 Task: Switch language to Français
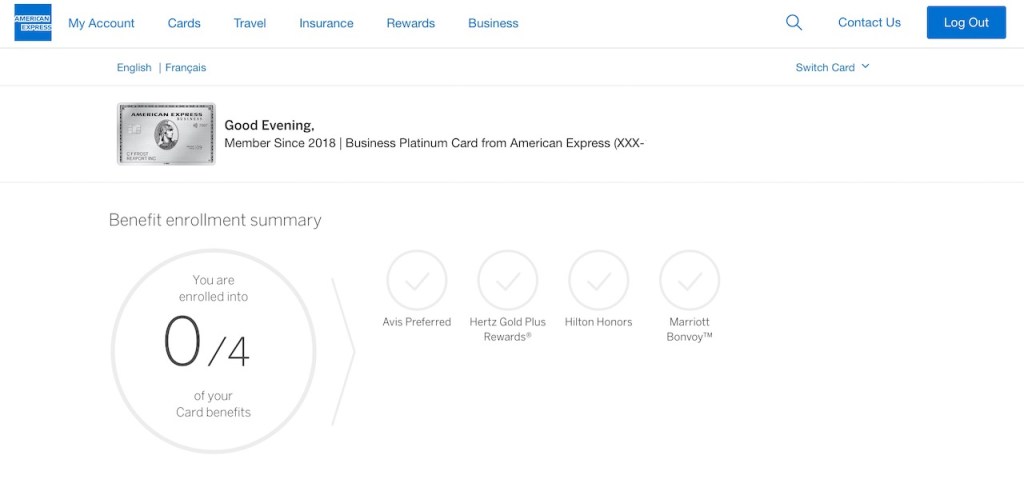tap(186, 68)
